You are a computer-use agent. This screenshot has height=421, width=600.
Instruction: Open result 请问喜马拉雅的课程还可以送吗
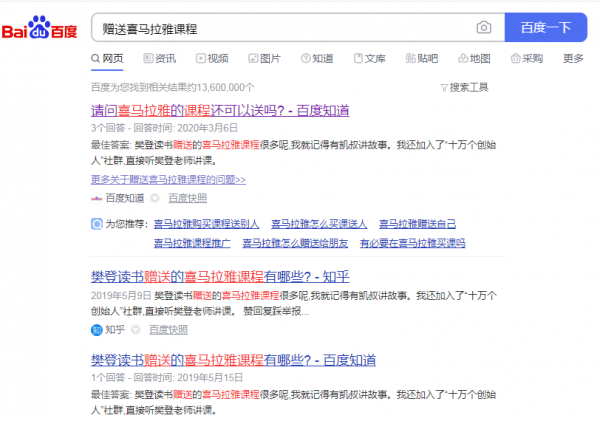tap(220, 111)
